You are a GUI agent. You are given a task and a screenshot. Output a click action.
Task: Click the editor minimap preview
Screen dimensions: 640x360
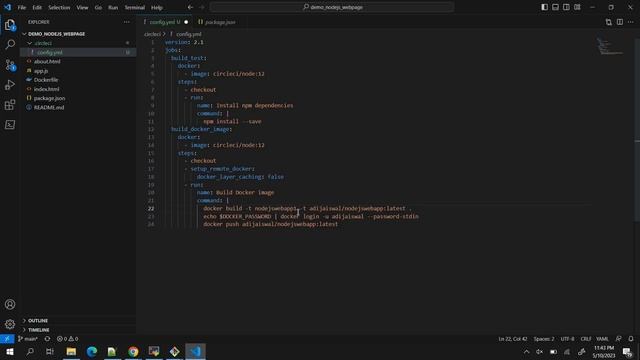click(611, 46)
